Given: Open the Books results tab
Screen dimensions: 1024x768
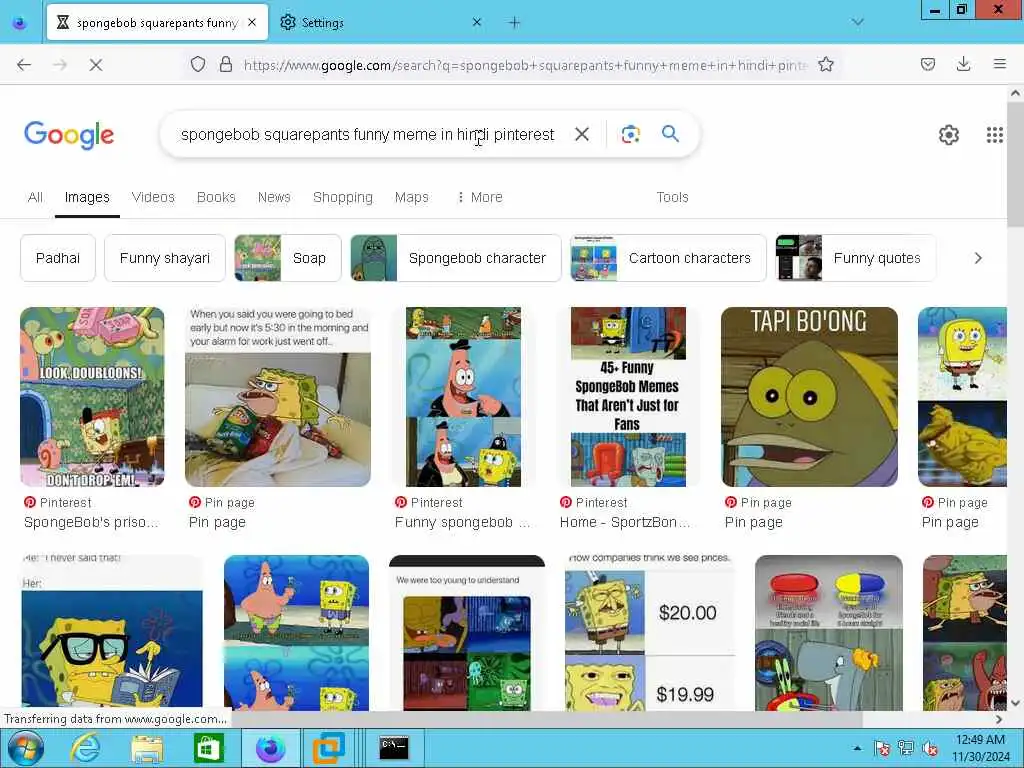Looking at the screenshot, I should [216, 197].
